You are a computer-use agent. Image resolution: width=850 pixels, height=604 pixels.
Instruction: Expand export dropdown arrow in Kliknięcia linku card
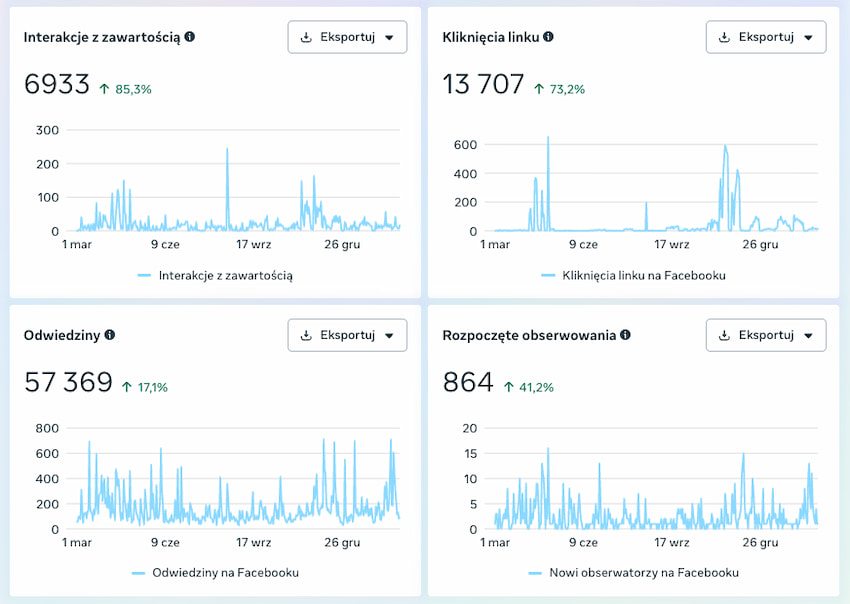click(x=807, y=37)
